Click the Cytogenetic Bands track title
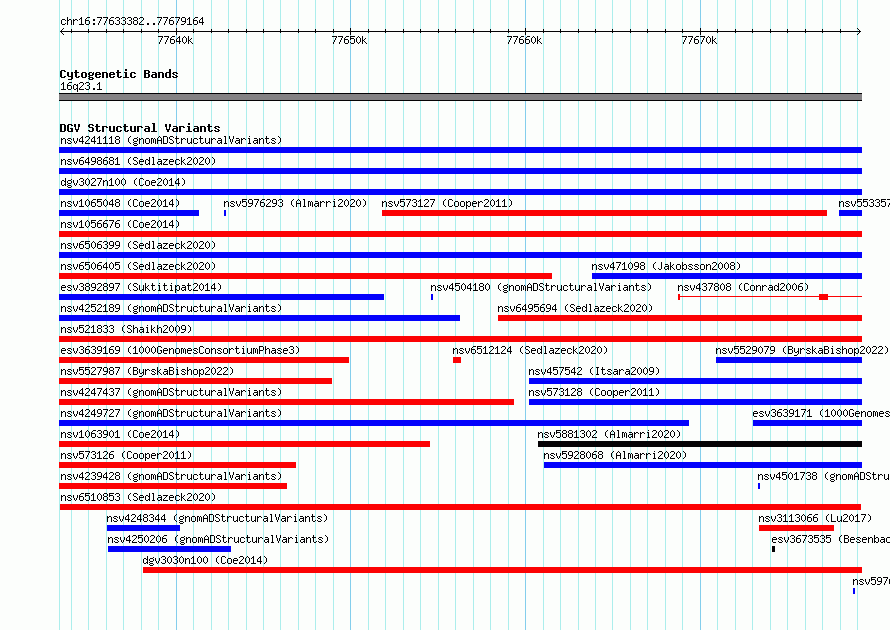 pos(119,74)
